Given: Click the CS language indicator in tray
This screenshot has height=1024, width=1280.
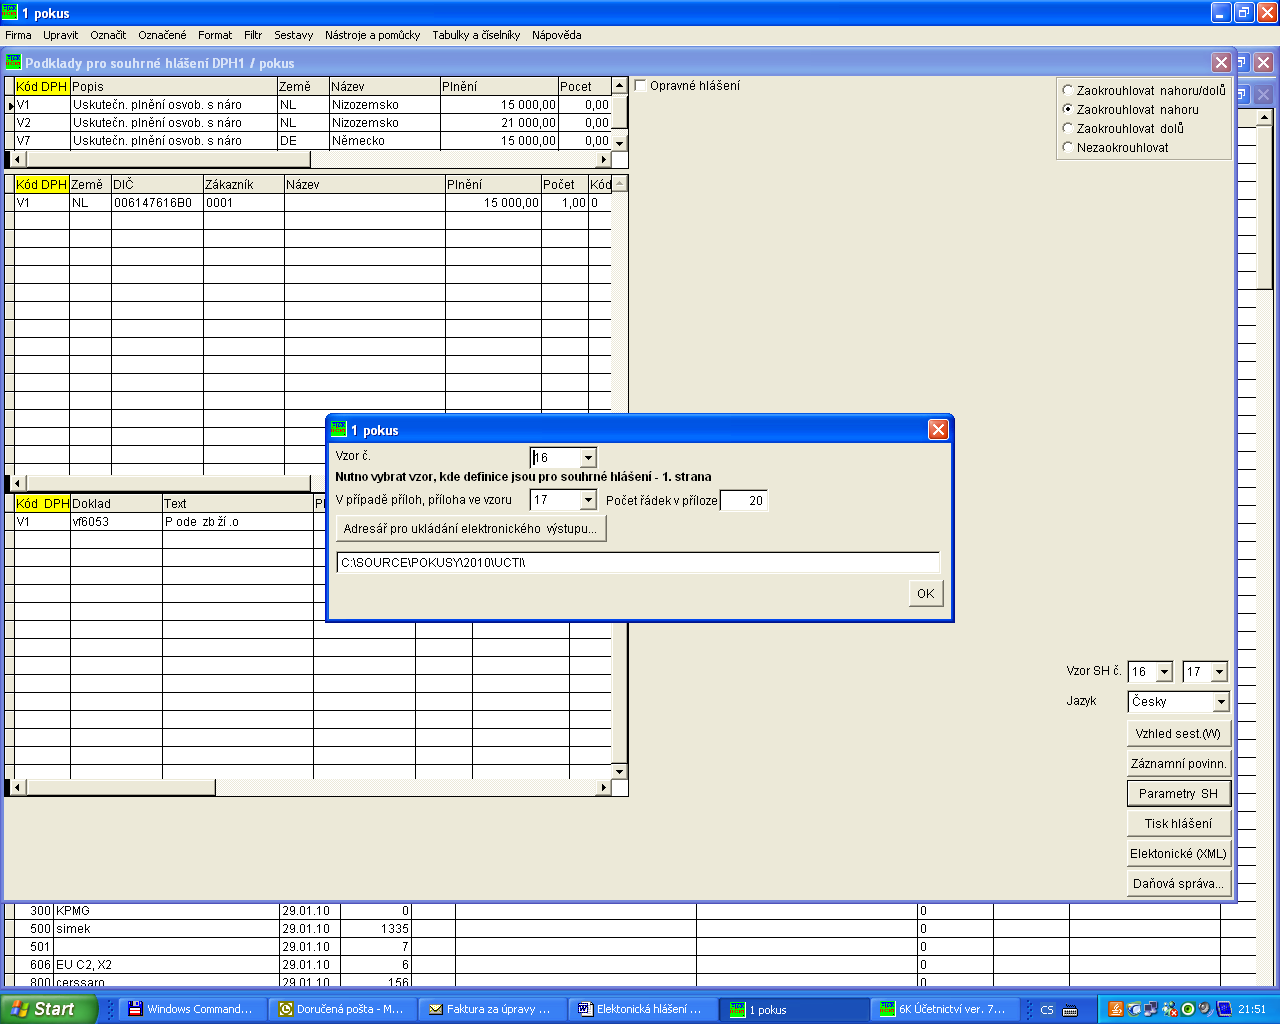Looking at the screenshot, I should pos(1047,1010).
